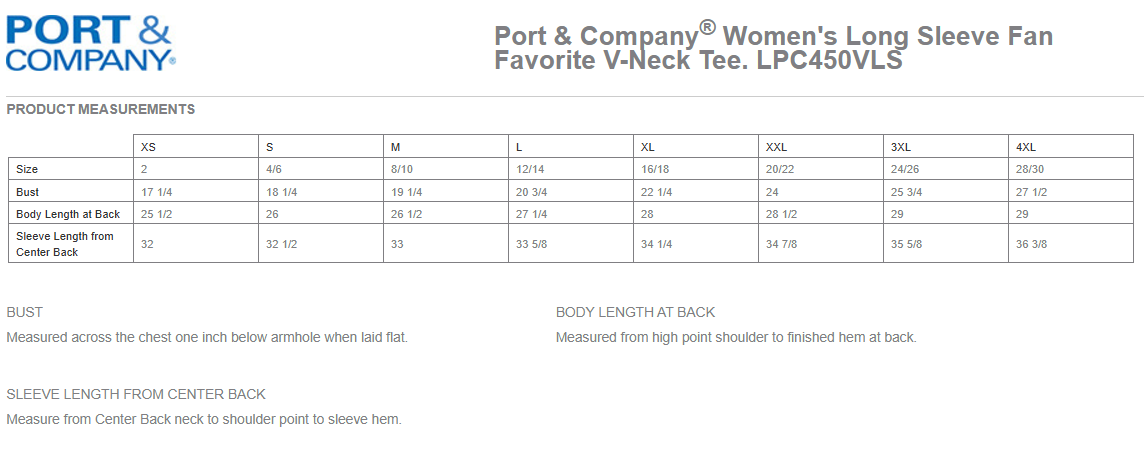This screenshot has height=465, width=1146.
Task: Click the product title with style LPC450VLS
Action: click(773, 48)
